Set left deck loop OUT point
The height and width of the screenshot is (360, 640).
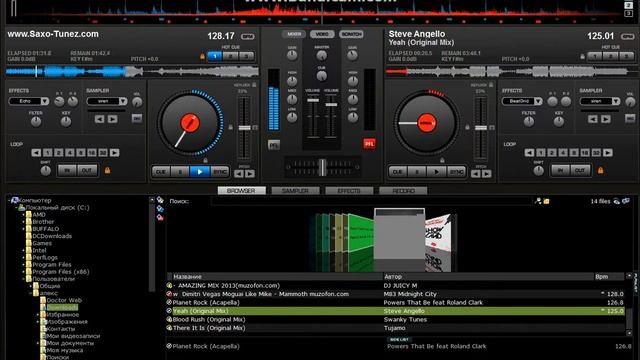click(87, 170)
